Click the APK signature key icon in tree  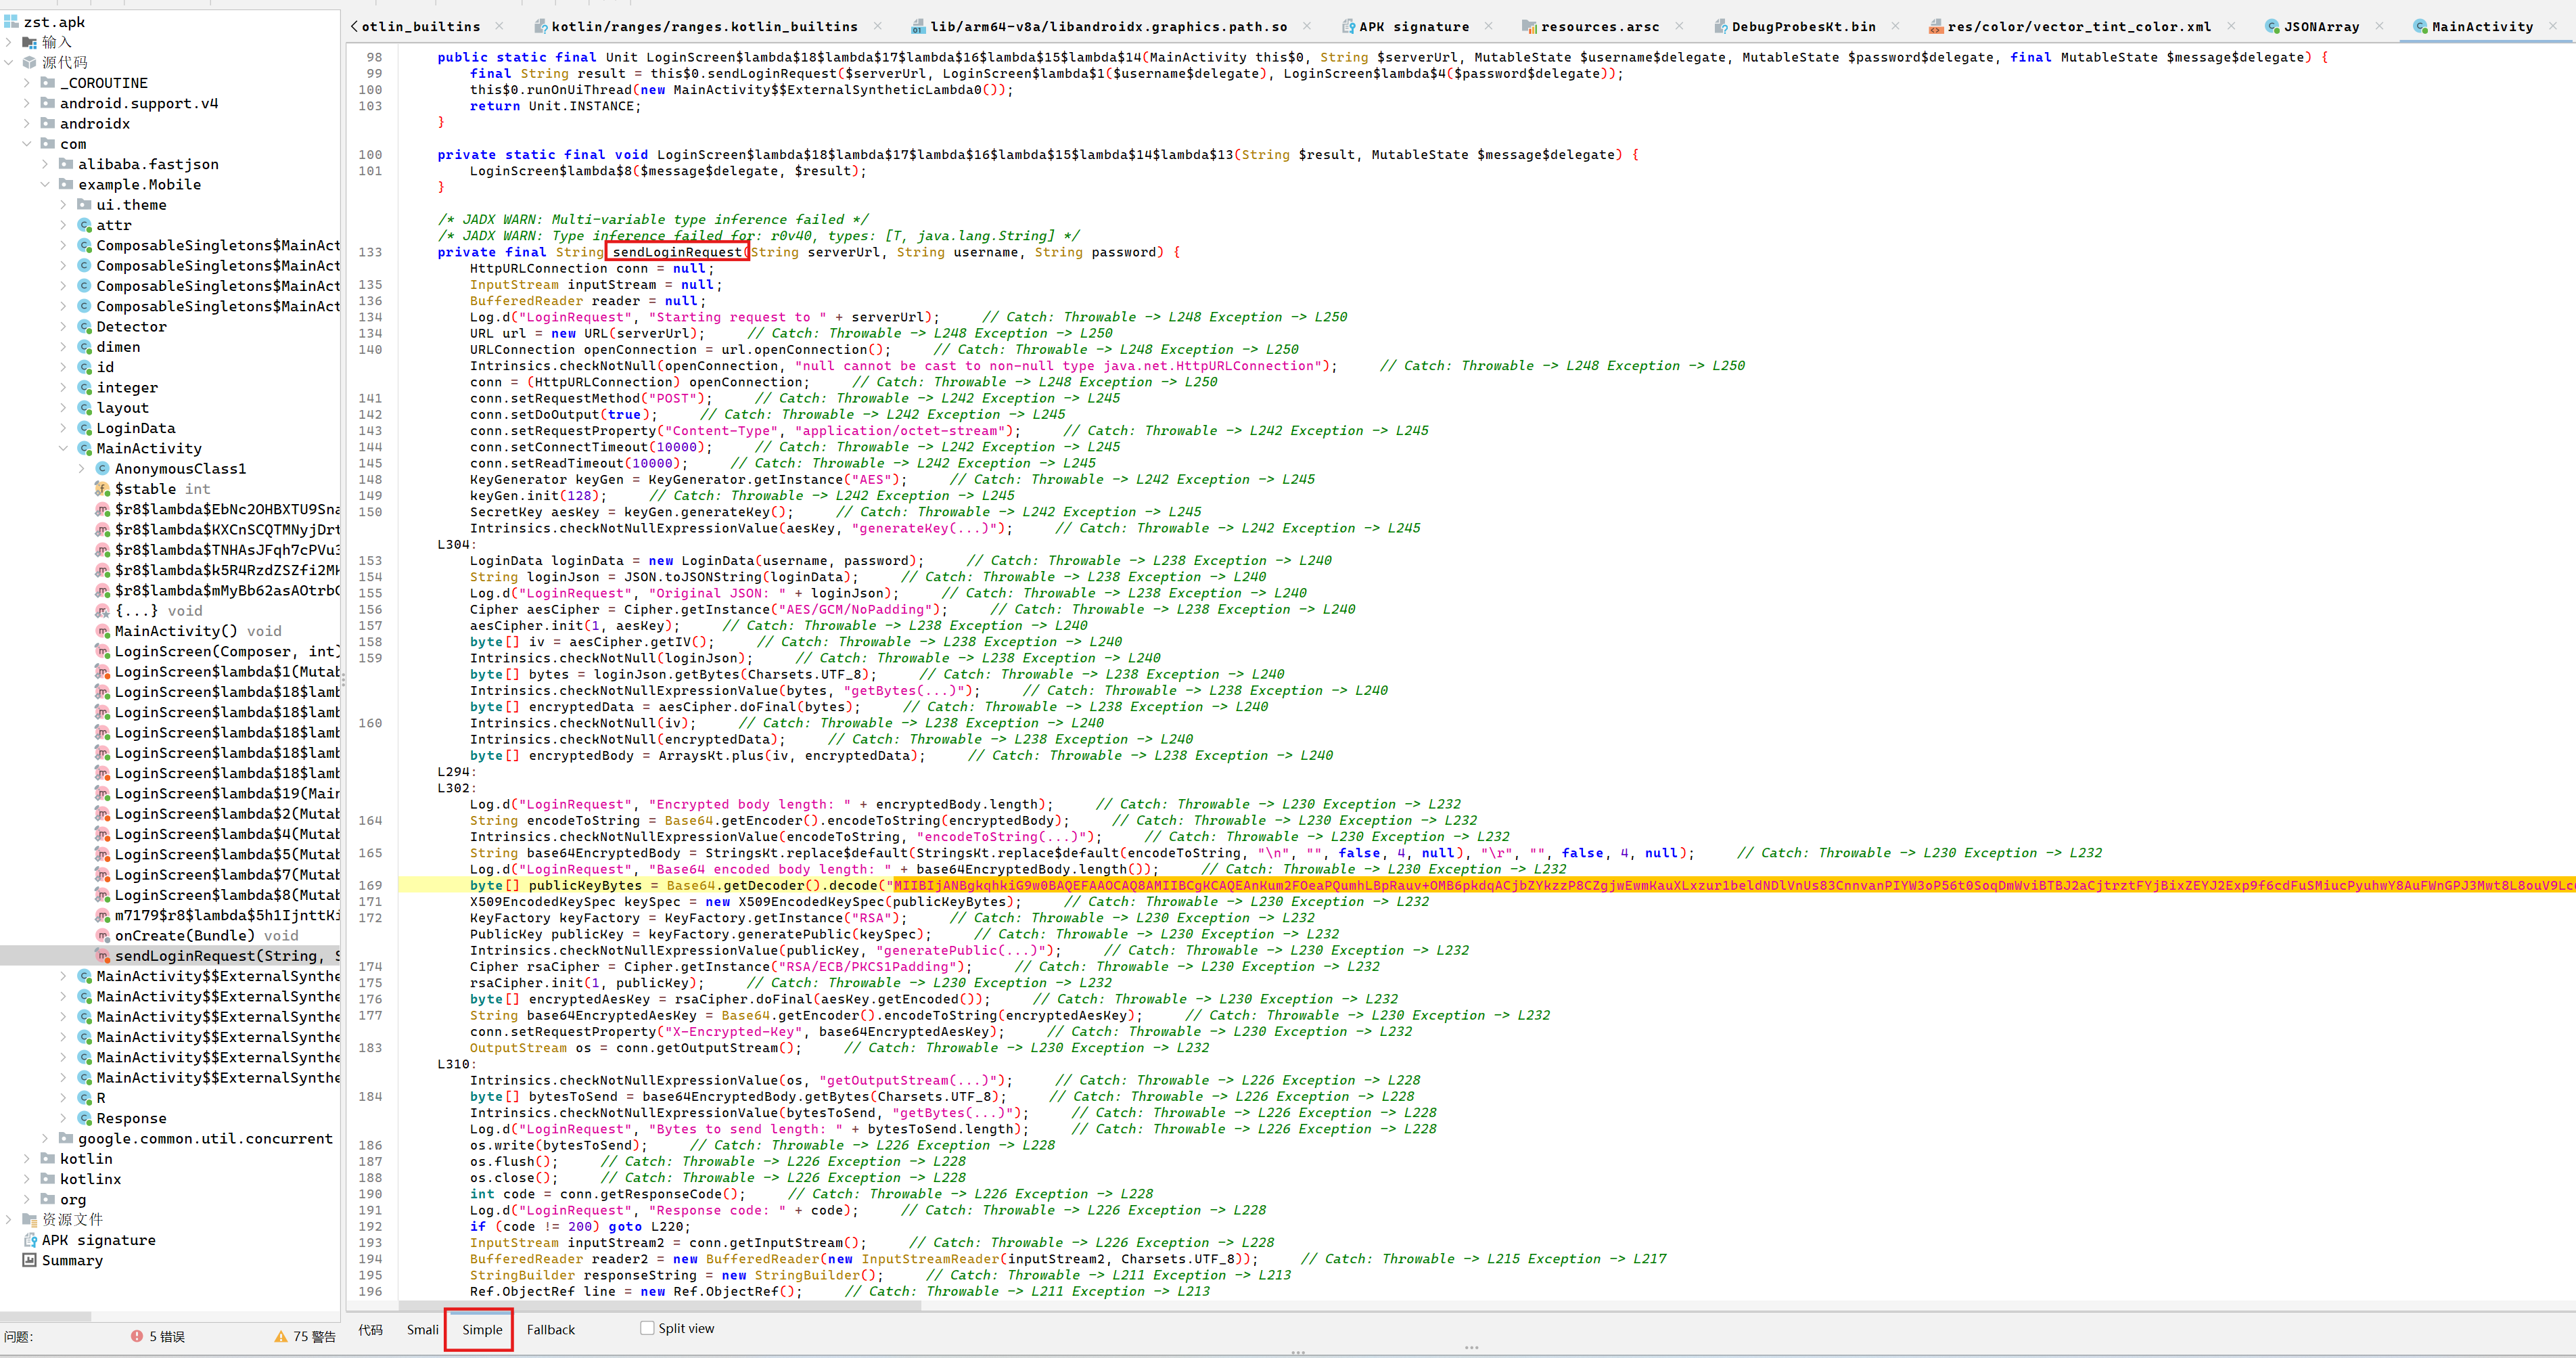(x=30, y=1240)
